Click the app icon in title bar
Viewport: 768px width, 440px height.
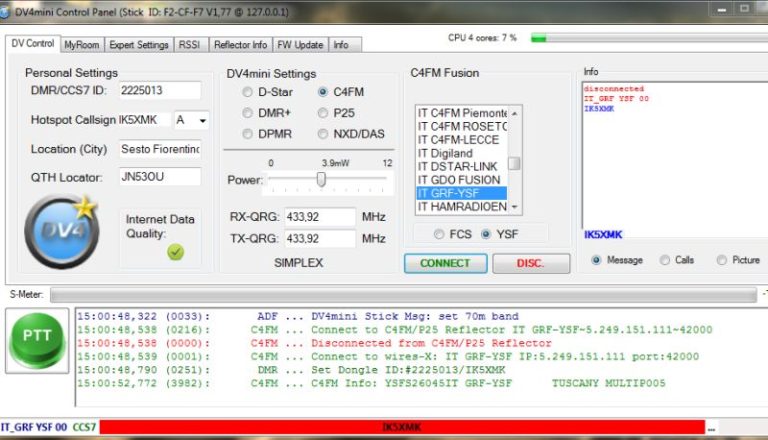pyautogui.click(x=4, y=12)
